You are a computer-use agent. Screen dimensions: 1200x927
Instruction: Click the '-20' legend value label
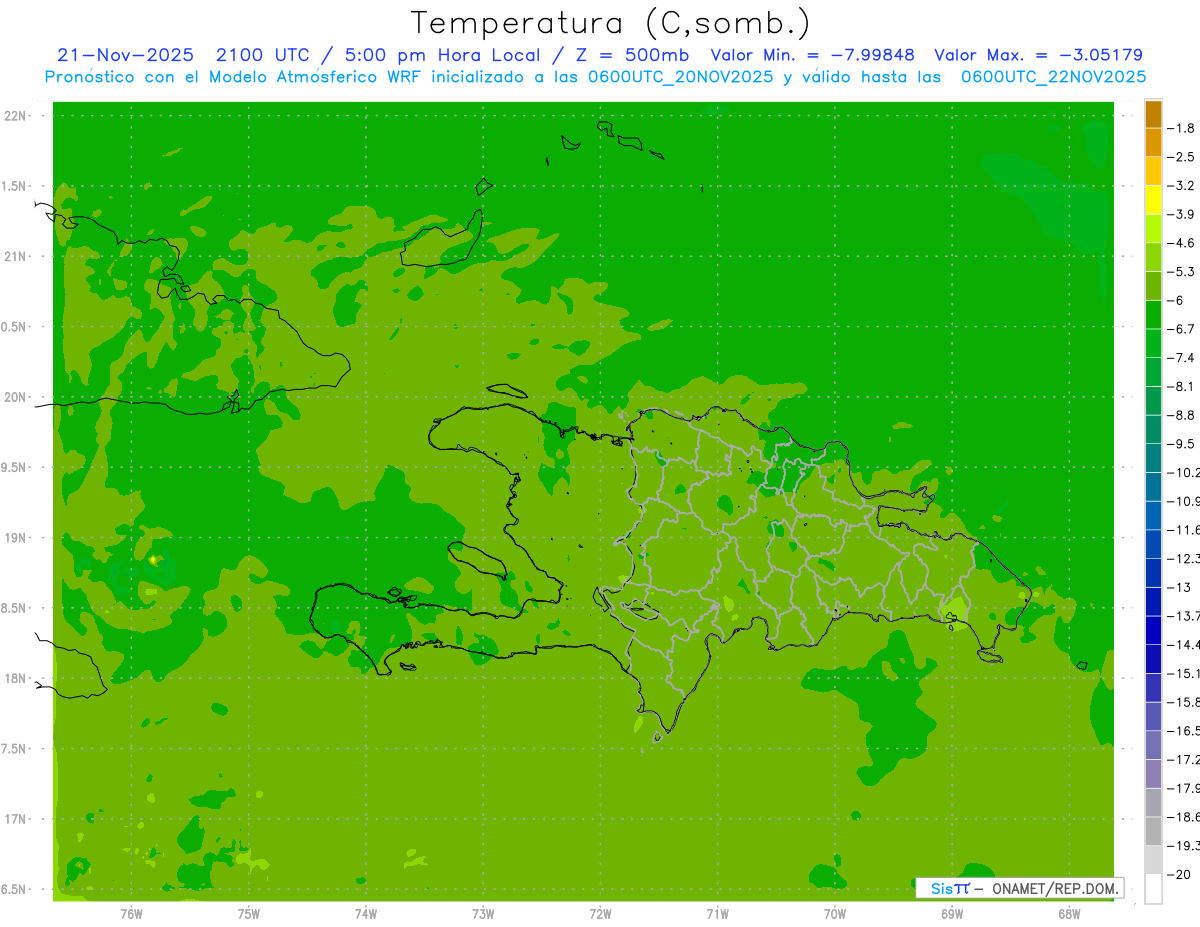tap(1179, 875)
